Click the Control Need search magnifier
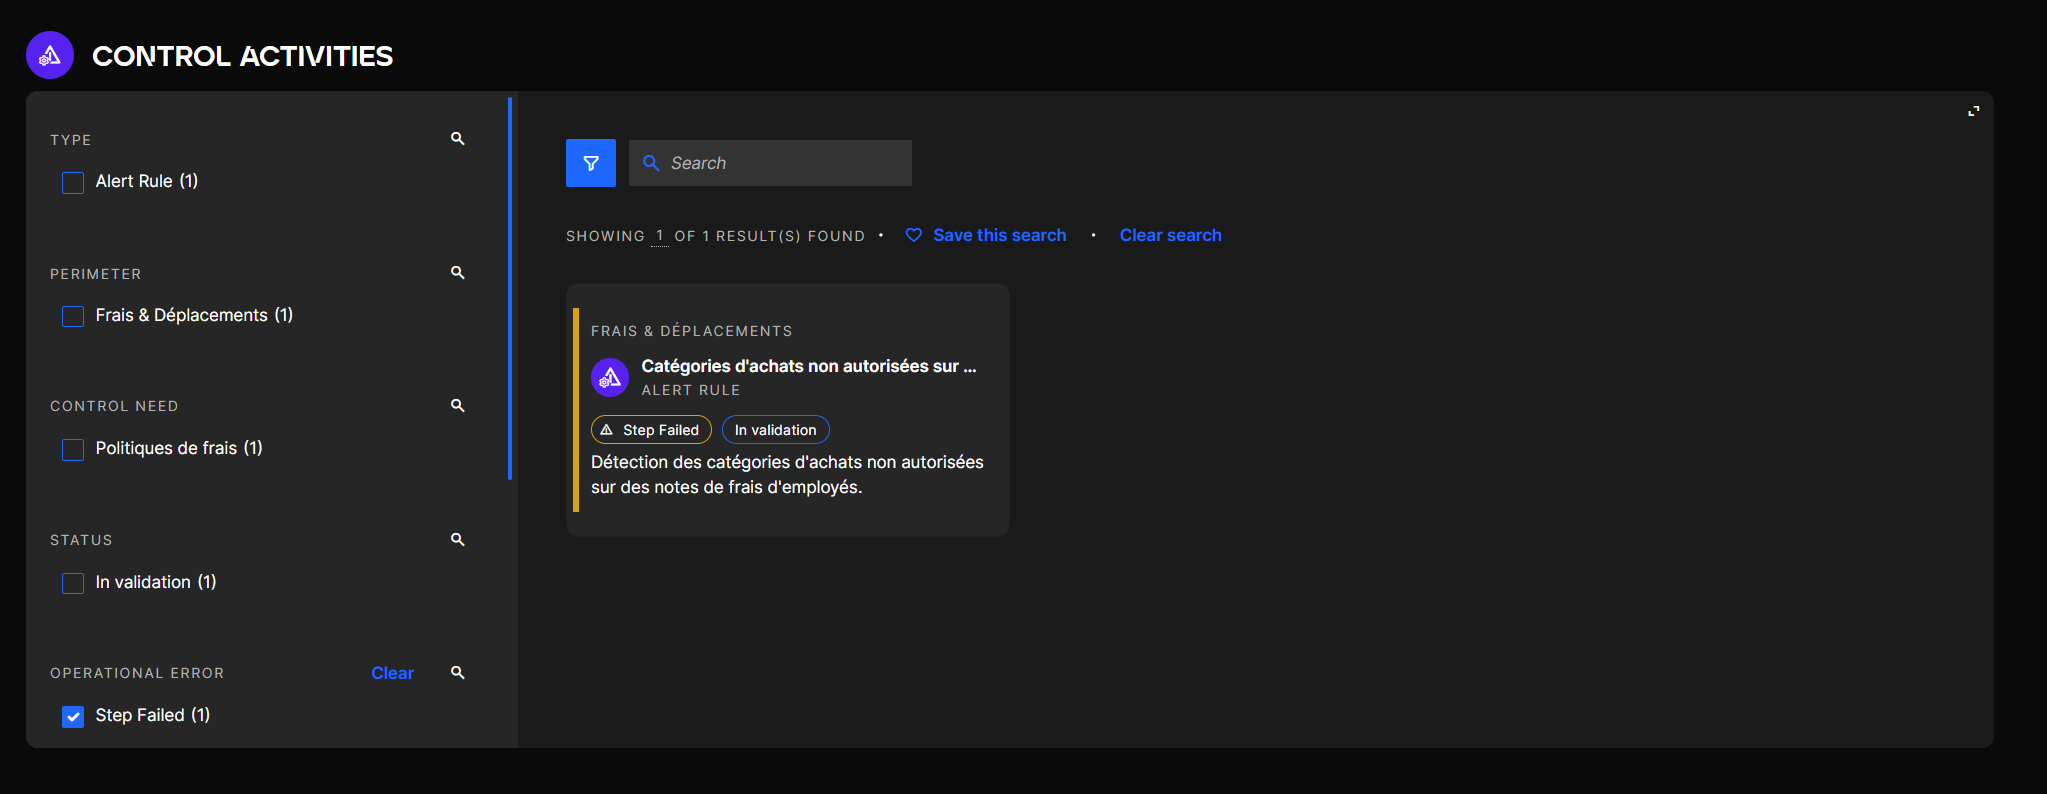Viewport: 2047px width, 794px height. (457, 406)
